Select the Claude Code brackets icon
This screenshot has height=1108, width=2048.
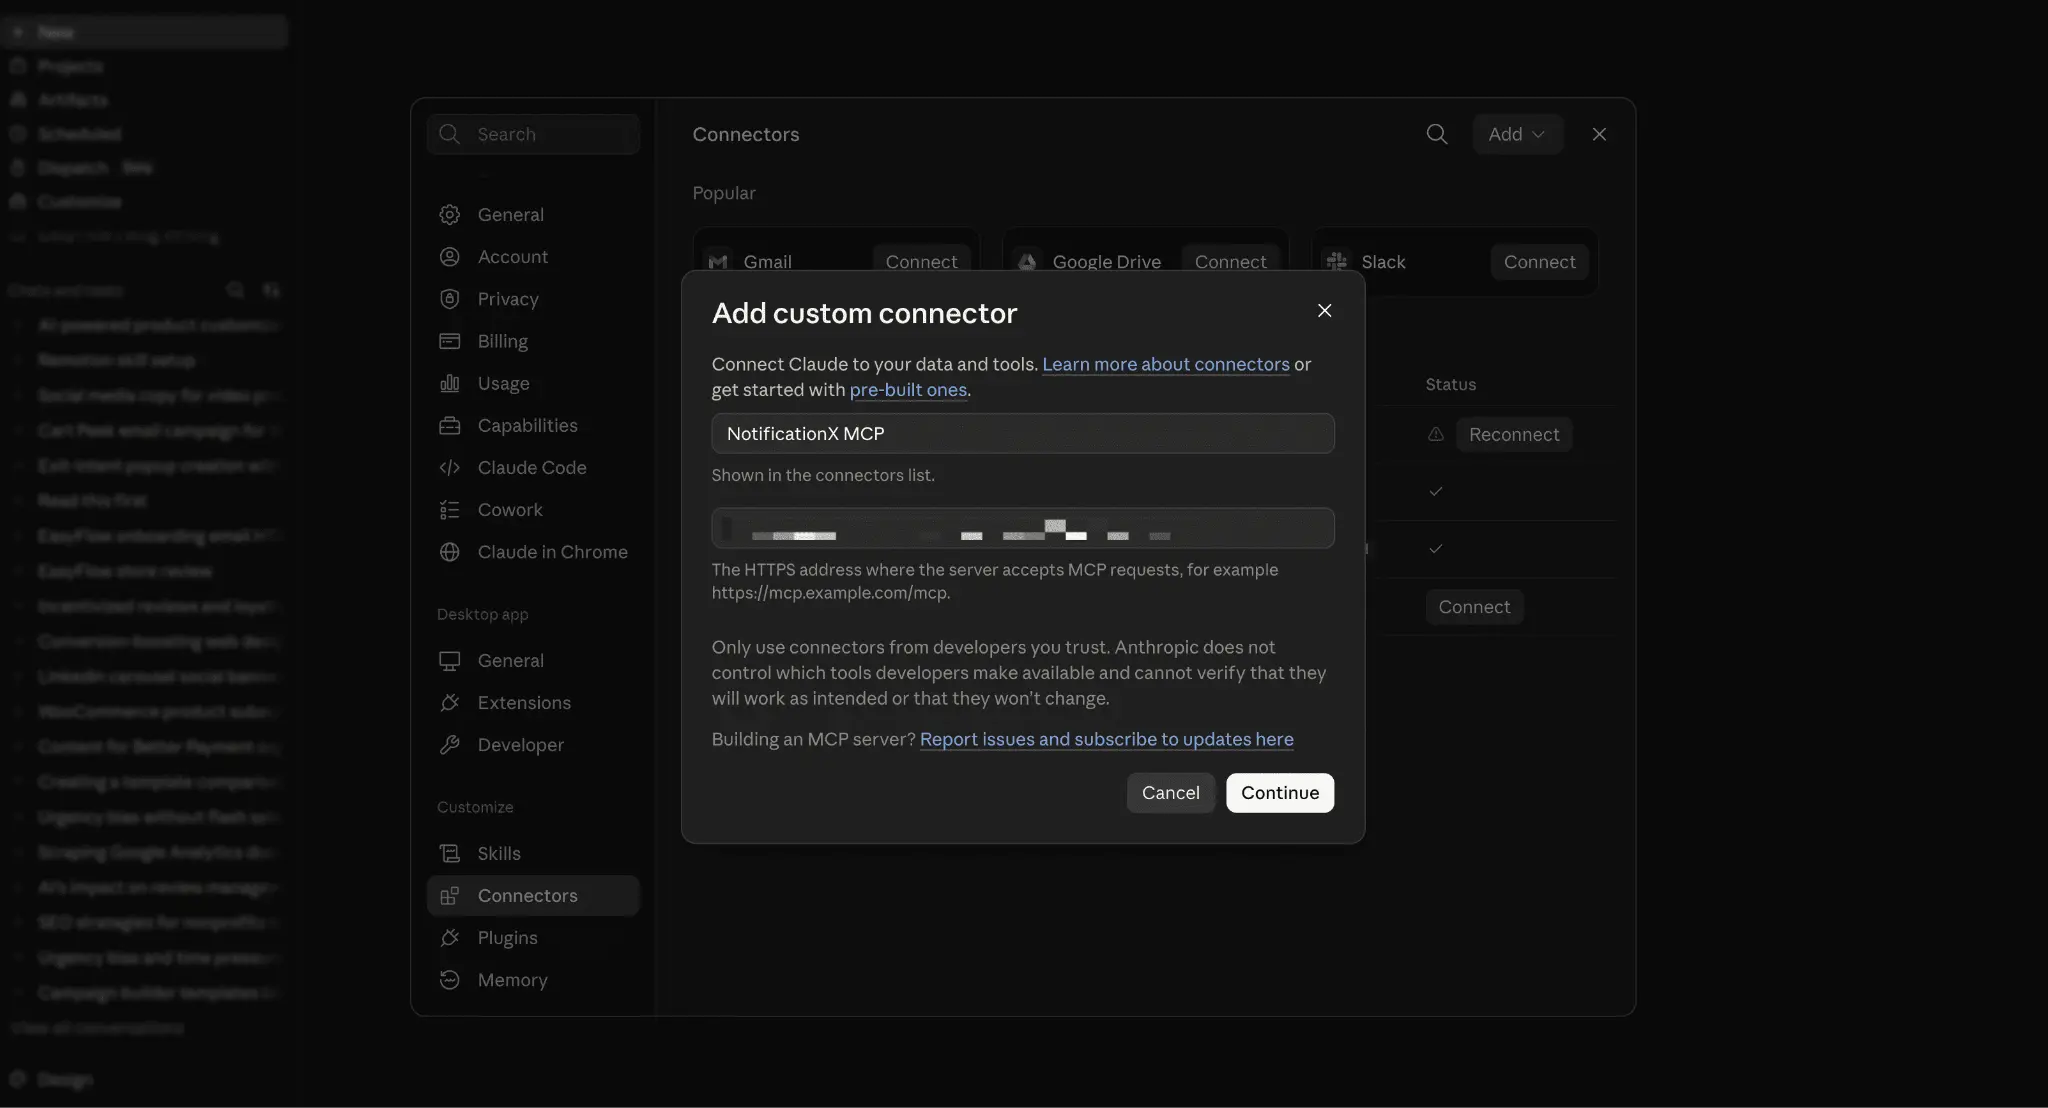[x=450, y=467]
